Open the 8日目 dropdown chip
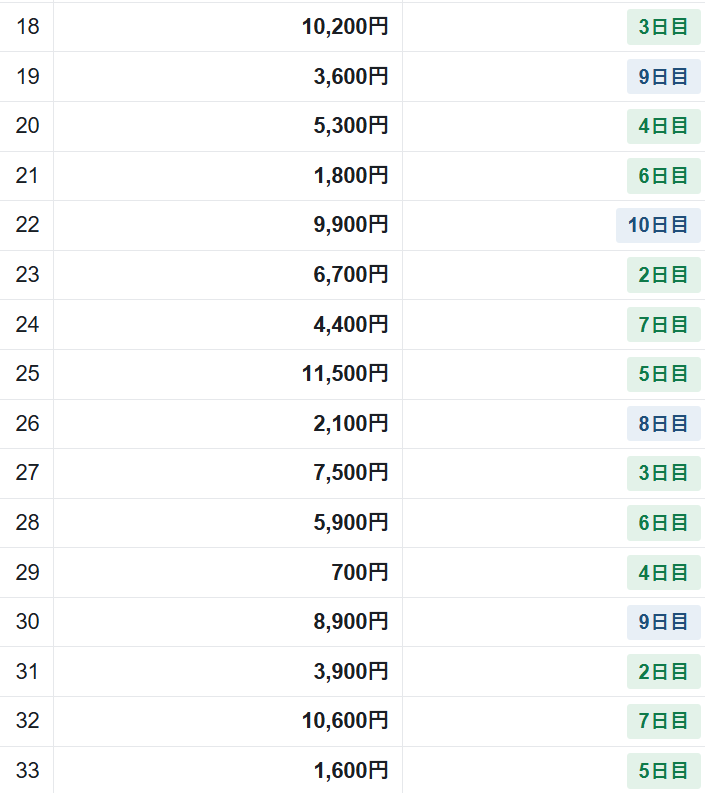Viewport: 705px width, 793px height. (x=664, y=423)
